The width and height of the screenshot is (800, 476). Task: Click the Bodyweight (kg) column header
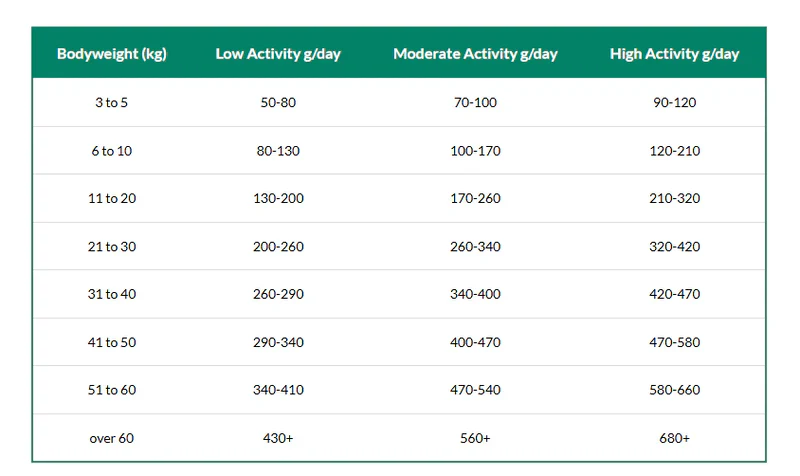coord(112,54)
